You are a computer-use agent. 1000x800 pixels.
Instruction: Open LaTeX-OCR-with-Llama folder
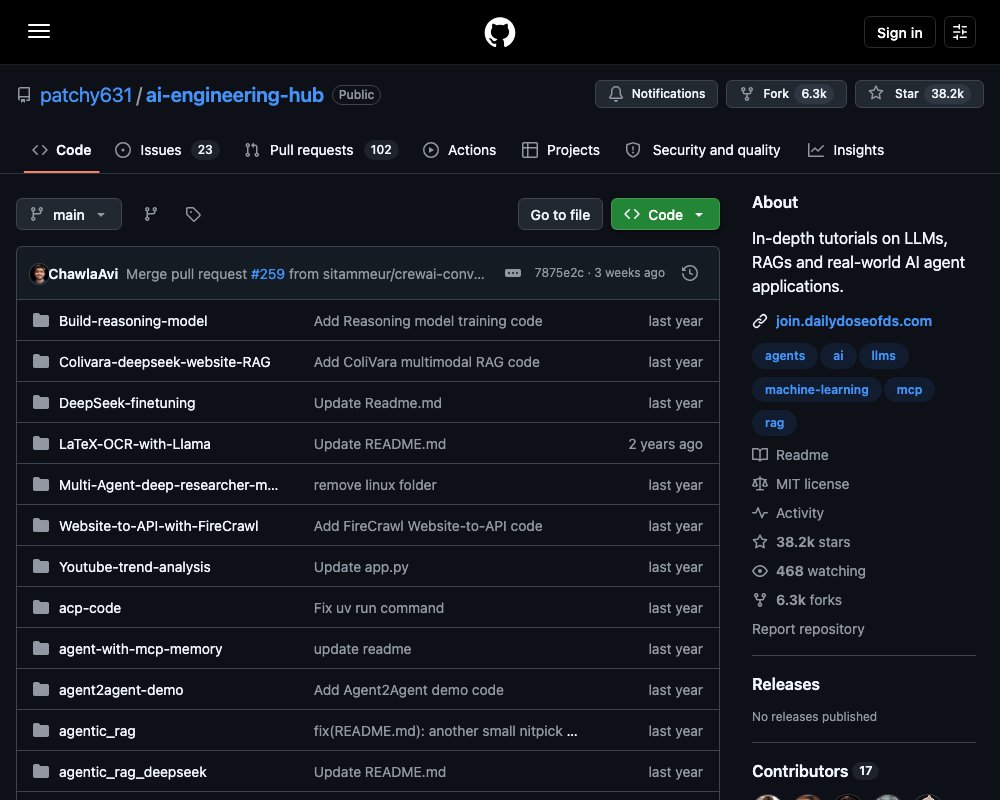tap(135, 444)
